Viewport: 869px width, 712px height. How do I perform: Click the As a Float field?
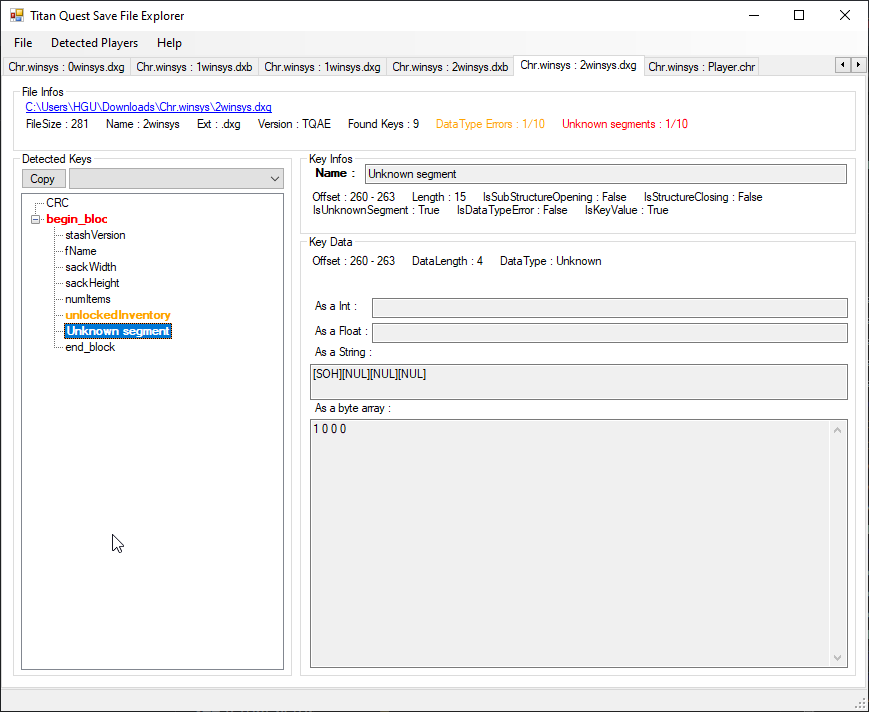[x=609, y=333]
